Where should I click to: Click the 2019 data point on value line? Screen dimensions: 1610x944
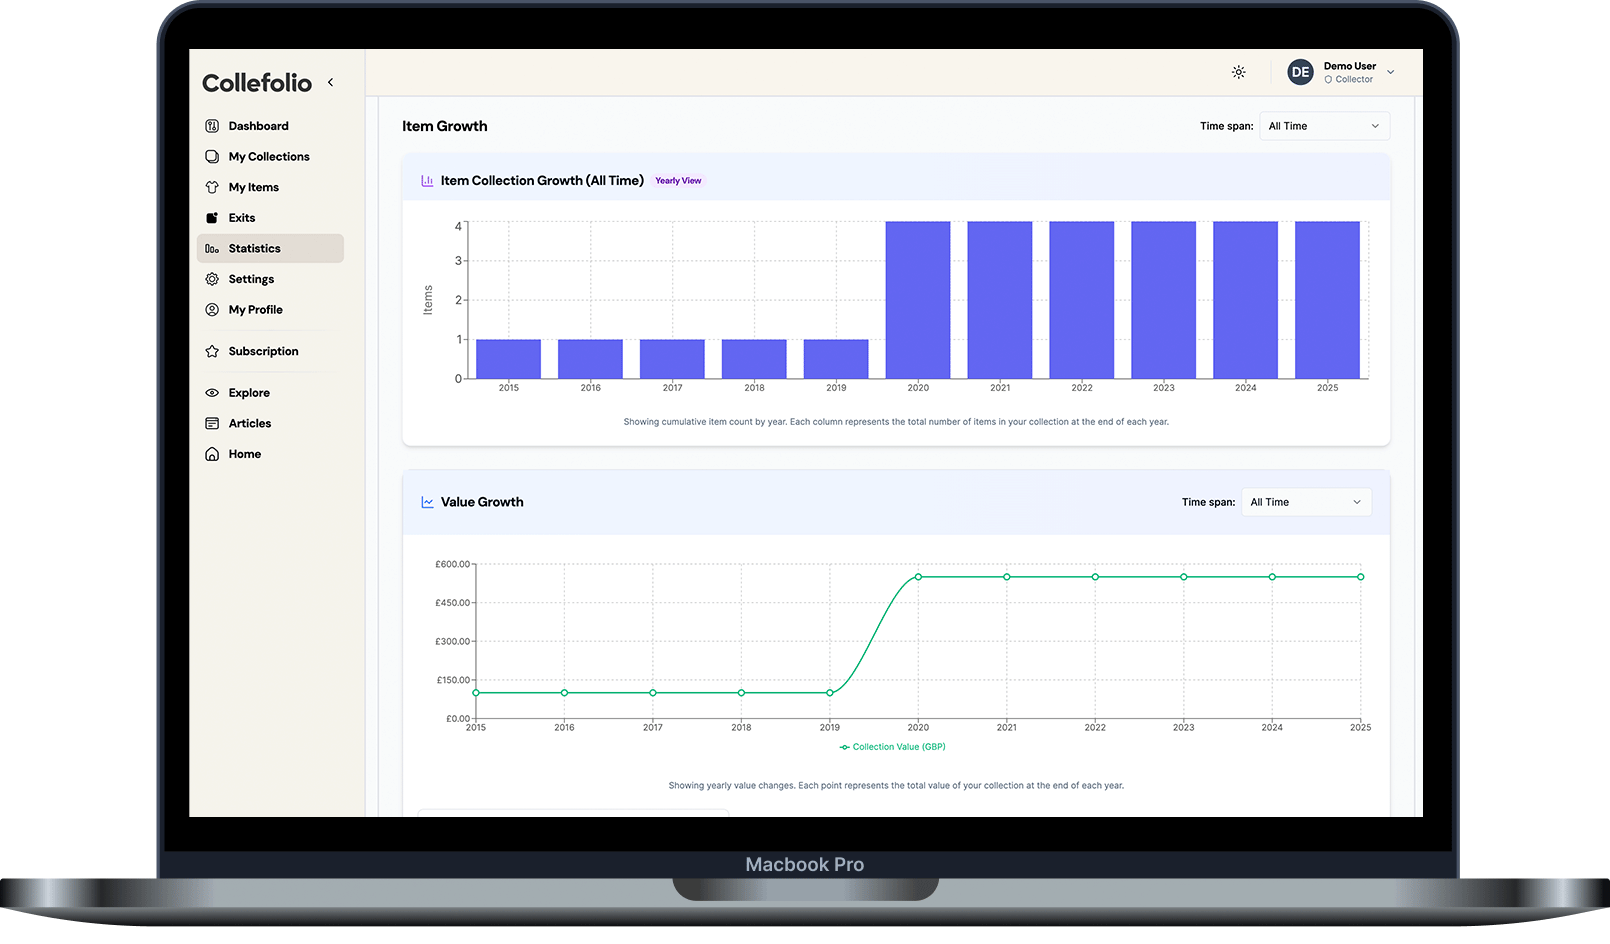click(x=830, y=693)
